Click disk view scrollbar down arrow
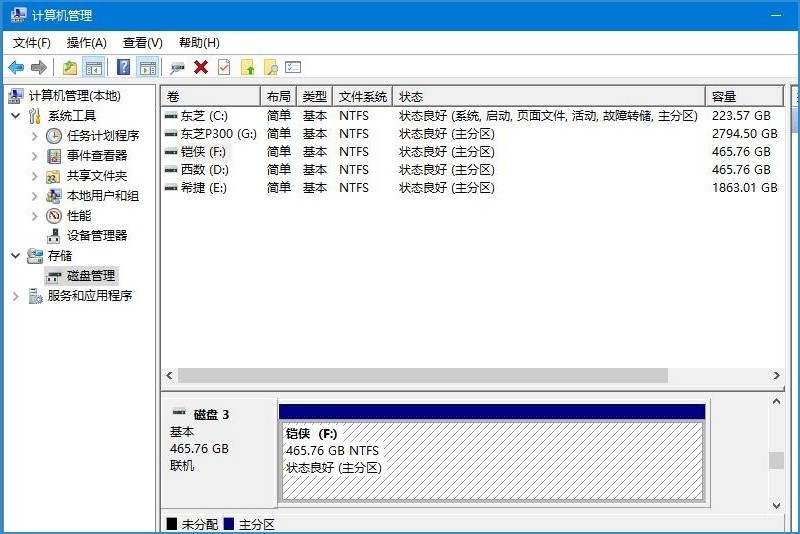This screenshot has width=800, height=534. point(777,505)
